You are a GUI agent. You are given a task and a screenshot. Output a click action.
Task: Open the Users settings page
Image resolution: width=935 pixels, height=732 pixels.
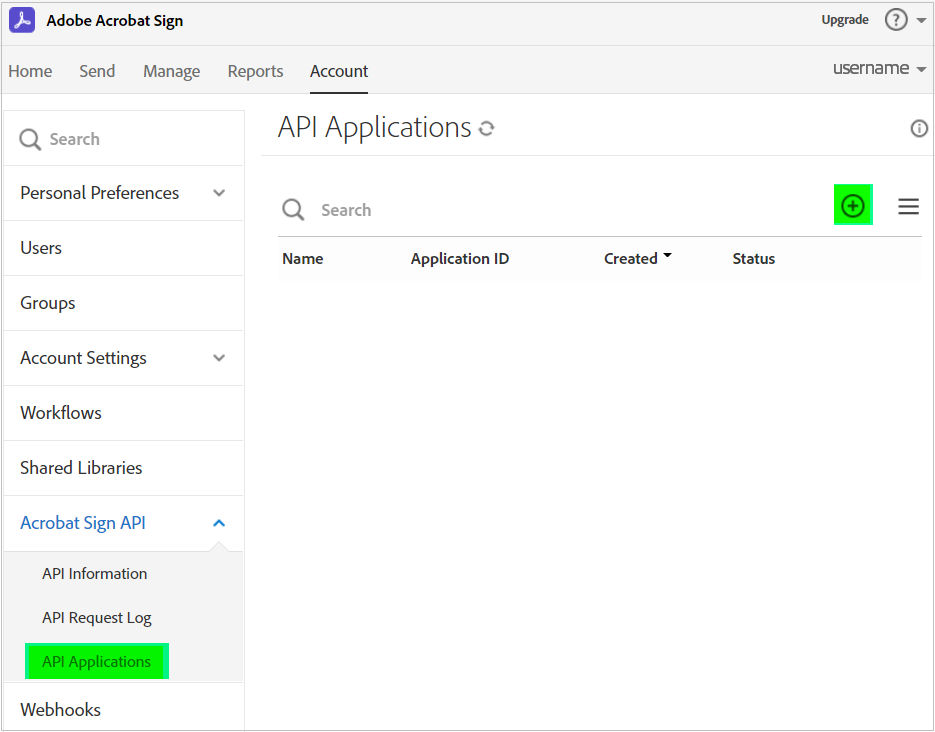click(x=41, y=248)
